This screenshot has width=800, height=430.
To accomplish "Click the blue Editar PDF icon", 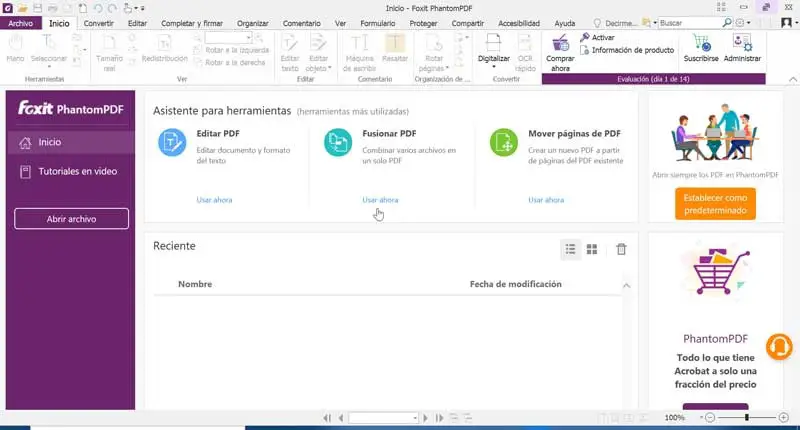I will [x=172, y=142].
